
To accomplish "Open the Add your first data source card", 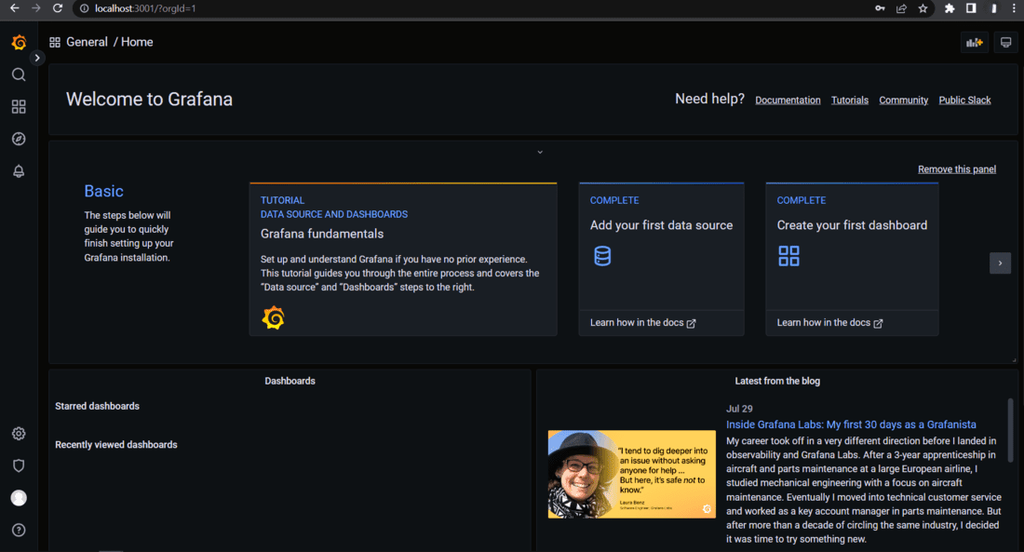I will 661,246.
